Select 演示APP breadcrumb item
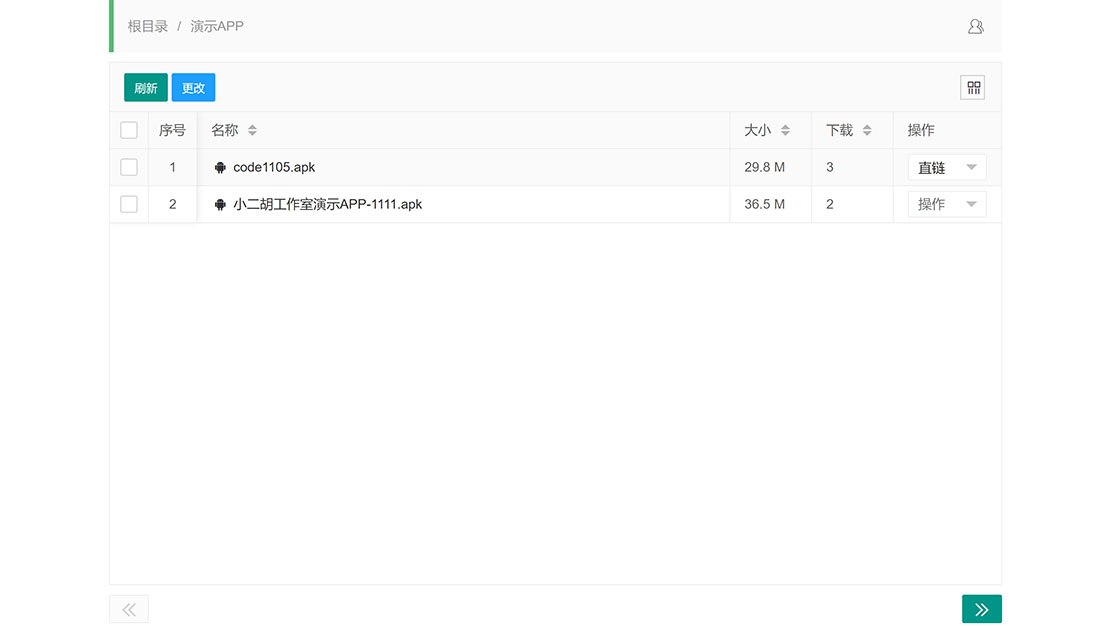 click(x=217, y=27)
